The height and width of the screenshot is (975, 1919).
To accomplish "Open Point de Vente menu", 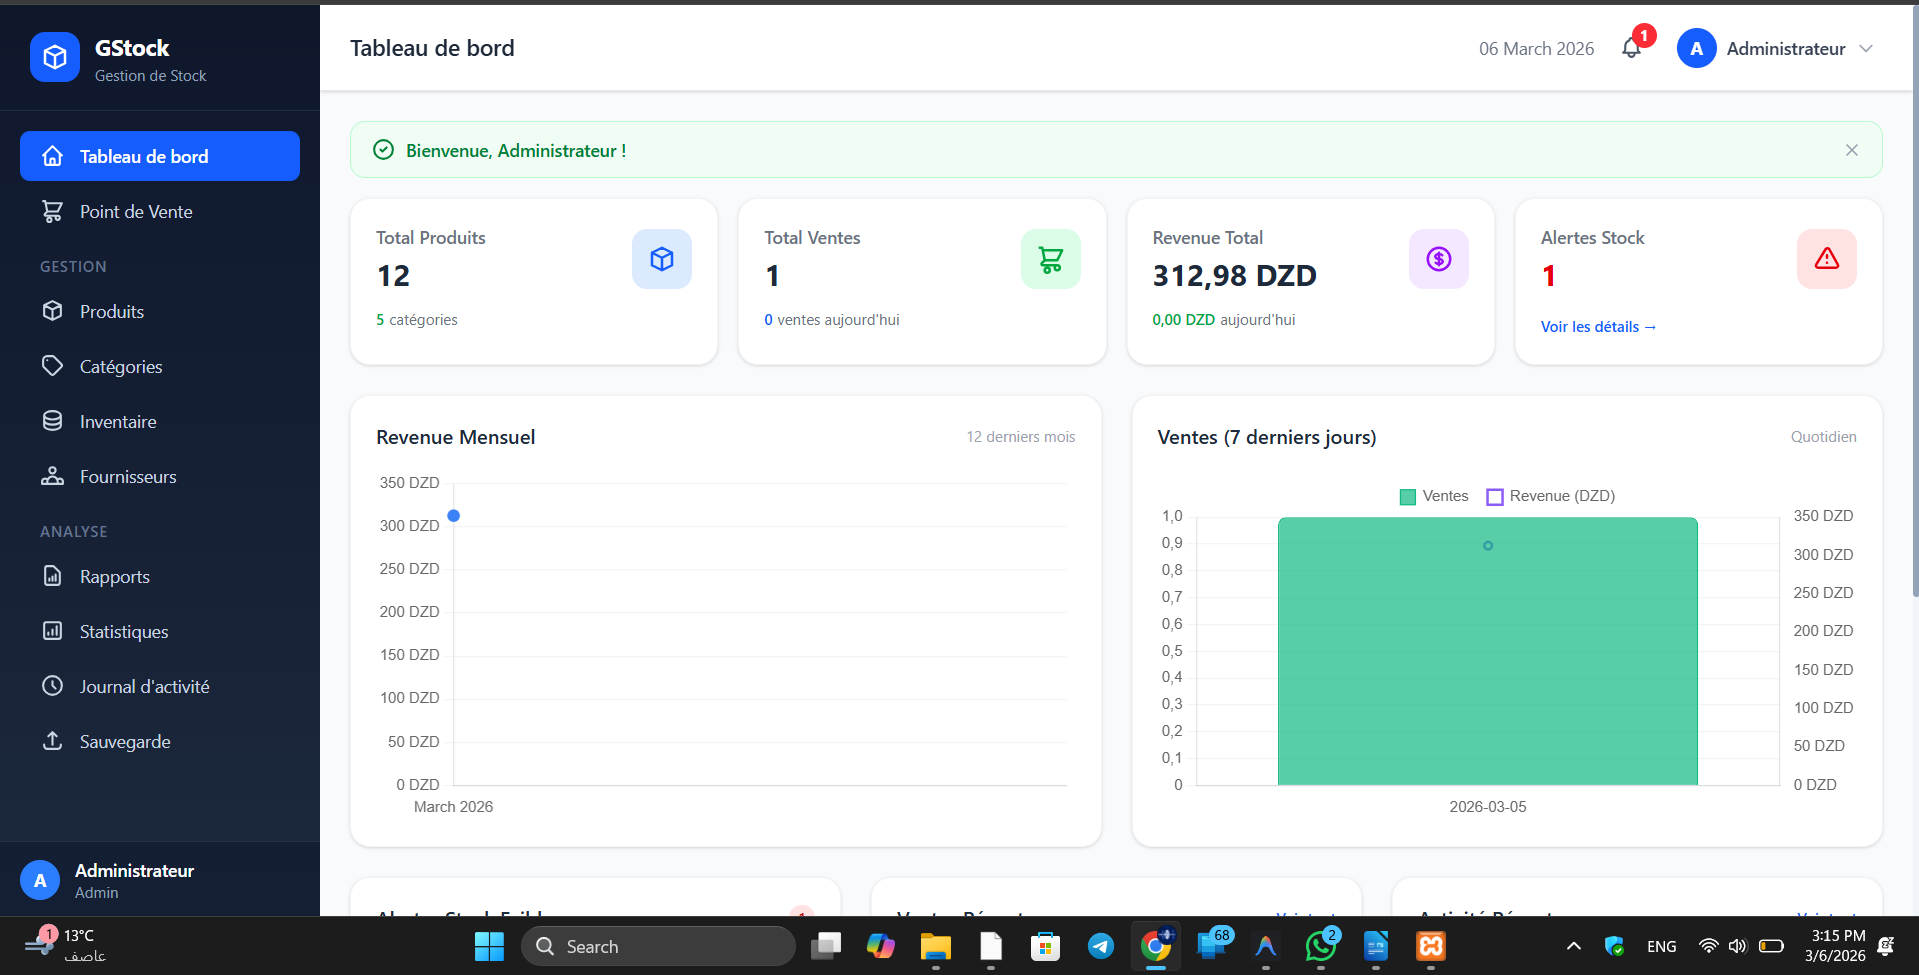I will [136, 212].
